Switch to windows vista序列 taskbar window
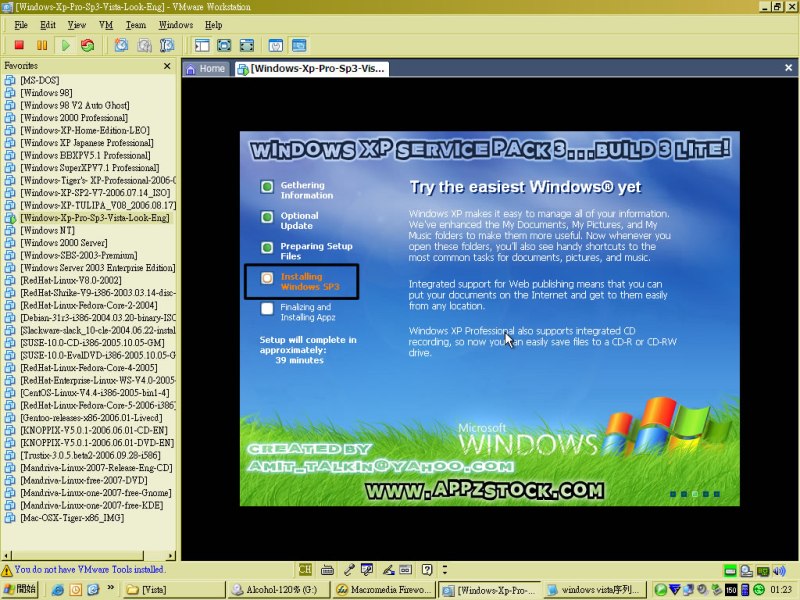 pos(594,590)
